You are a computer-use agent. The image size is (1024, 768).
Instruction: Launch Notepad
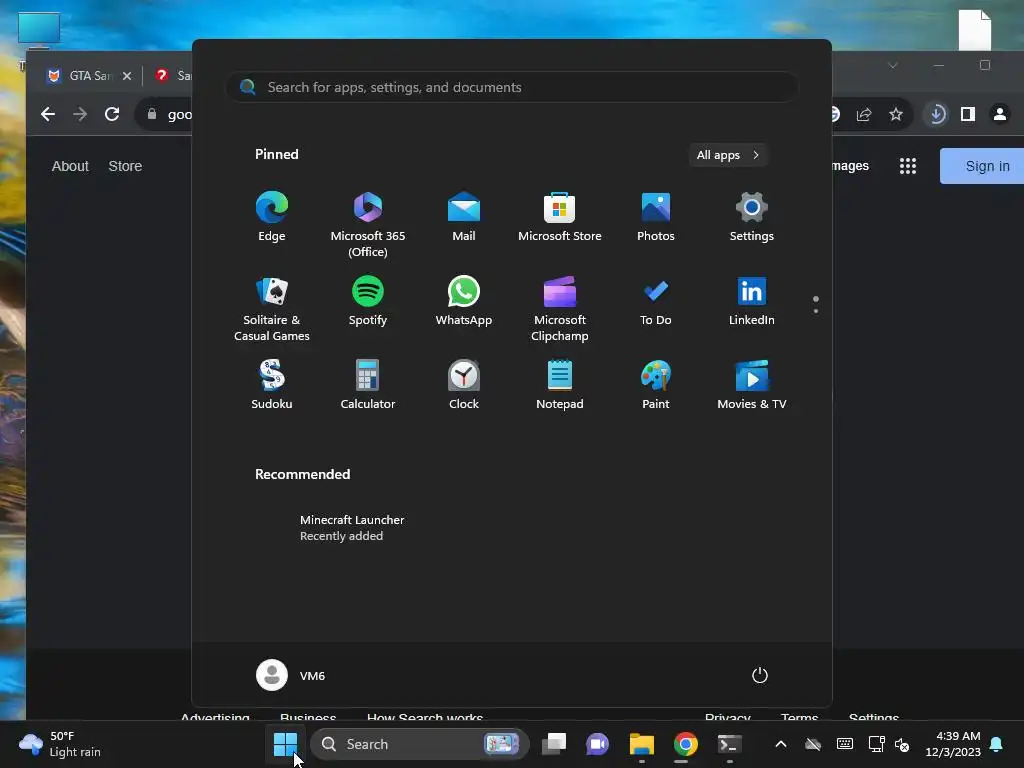pyautogui.click(x=560, y=385)
